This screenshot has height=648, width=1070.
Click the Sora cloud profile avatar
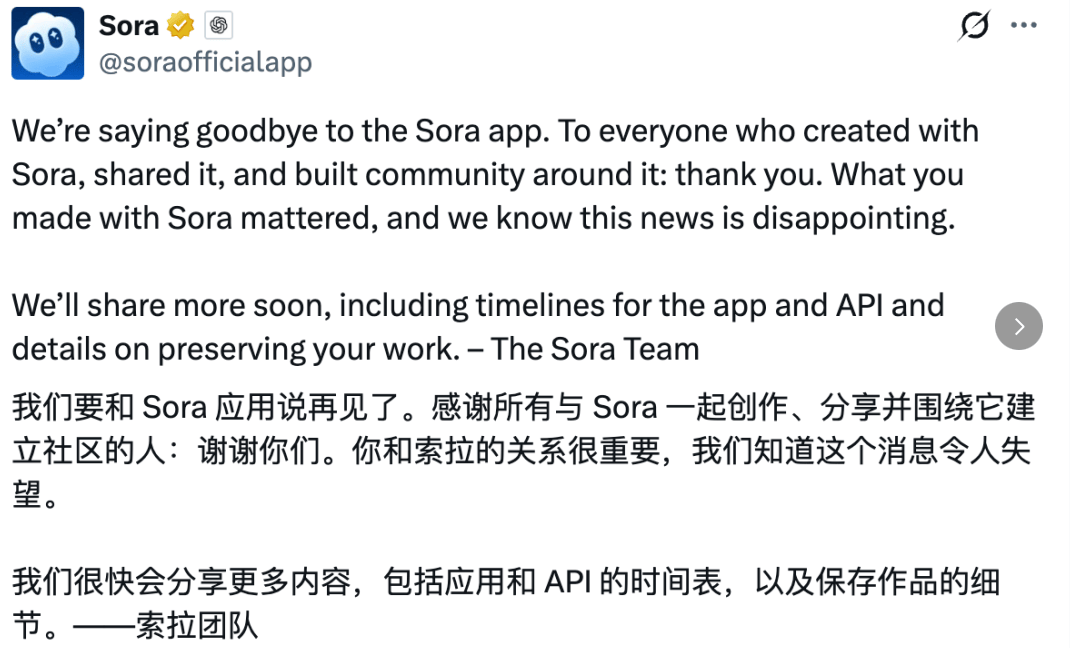click(x=47, y=43)
